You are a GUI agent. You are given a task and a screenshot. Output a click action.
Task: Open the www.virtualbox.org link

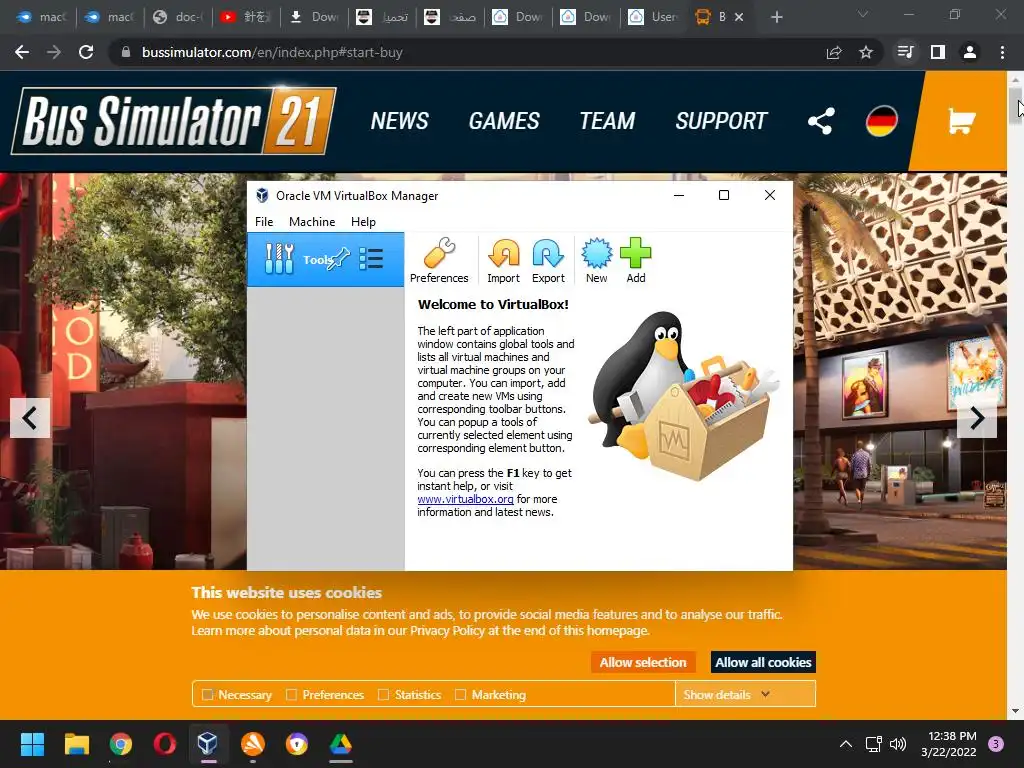tap(465, 499)
